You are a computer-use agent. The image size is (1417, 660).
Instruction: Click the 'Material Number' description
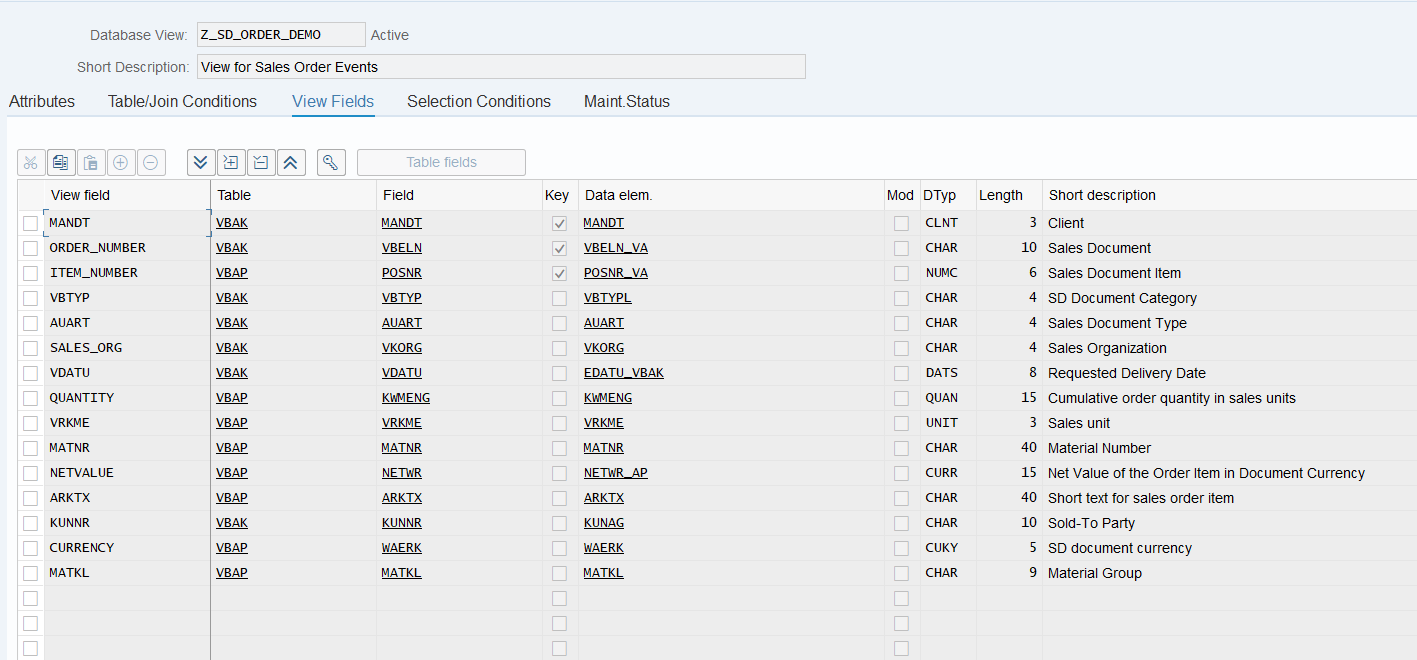1099,448
